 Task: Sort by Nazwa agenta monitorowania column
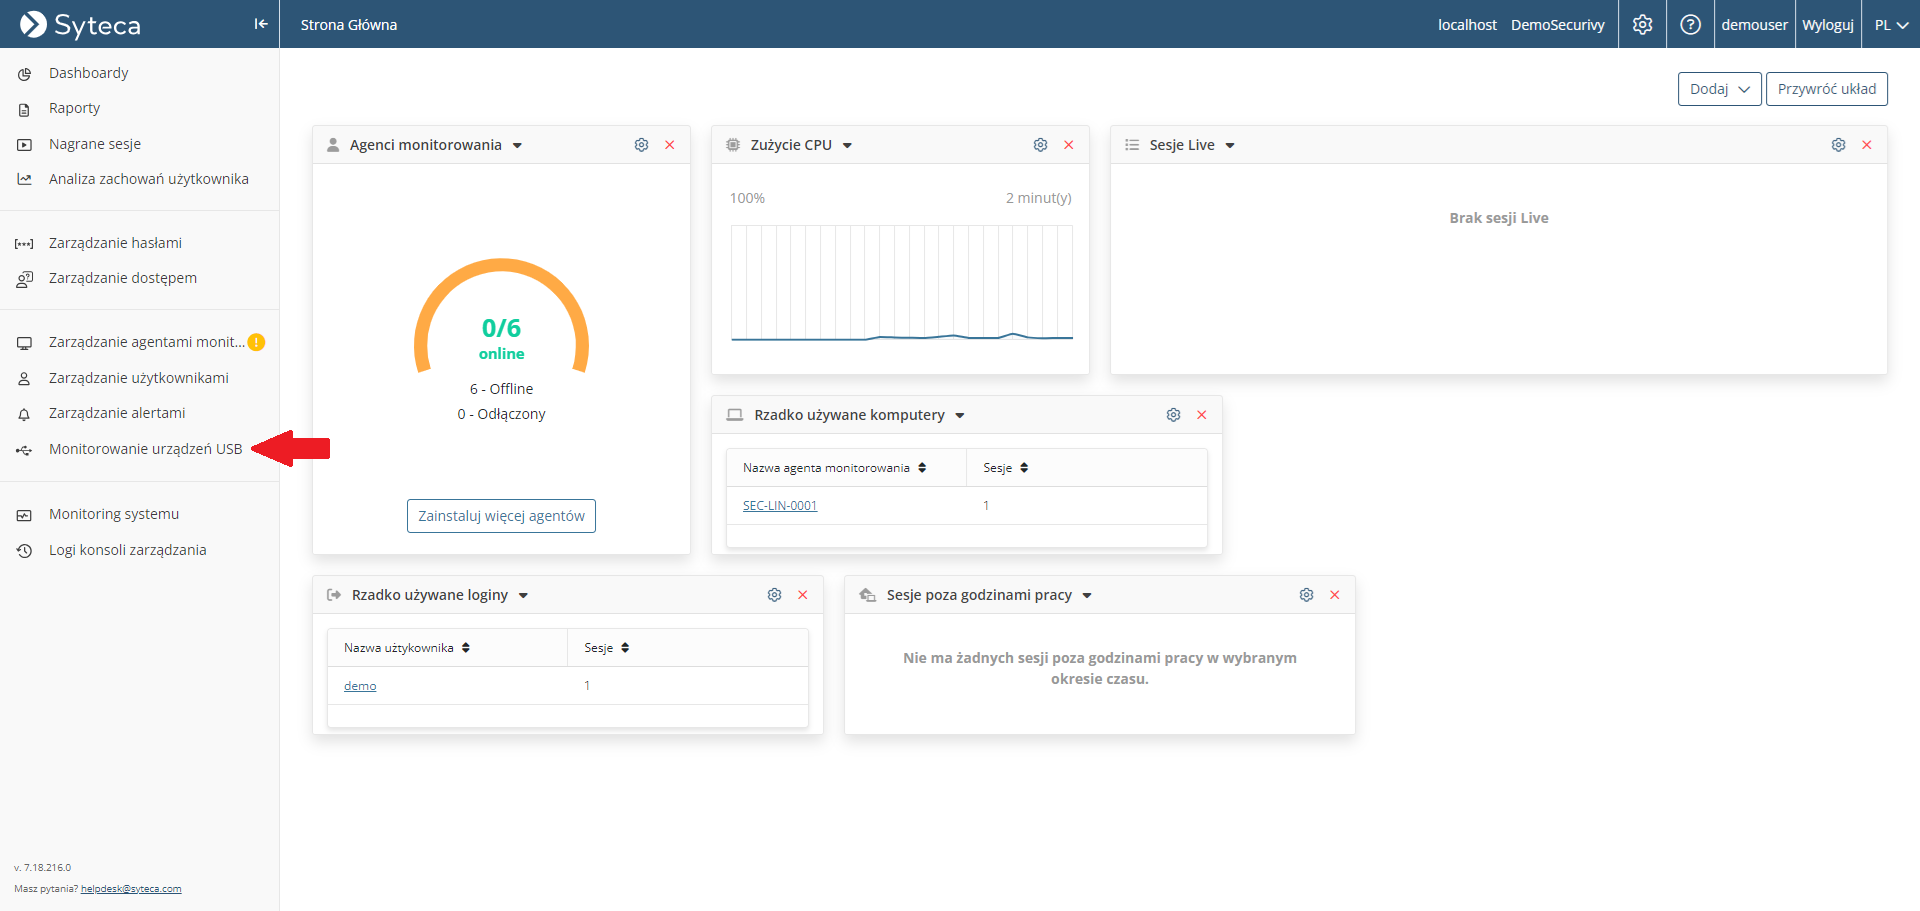(834, 468)
